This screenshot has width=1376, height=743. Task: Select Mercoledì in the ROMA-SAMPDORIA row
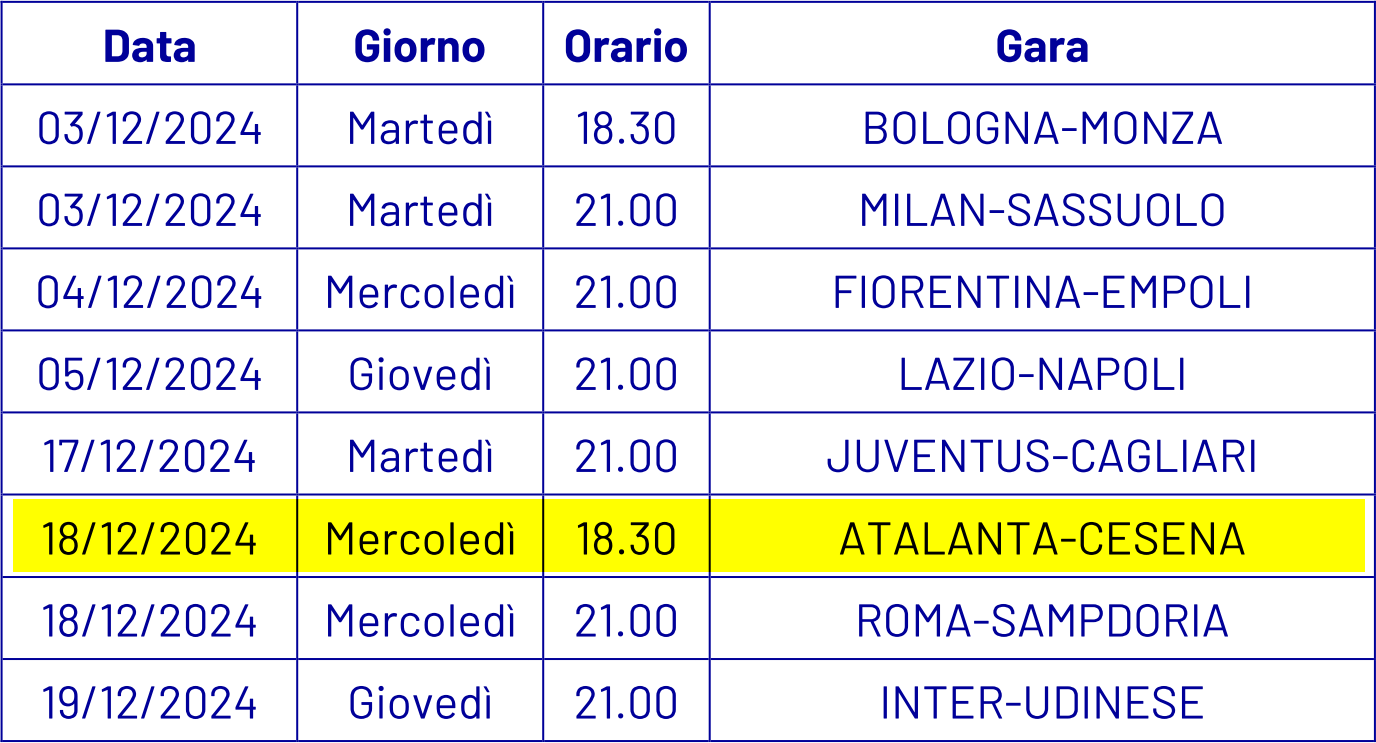(420, 620)
